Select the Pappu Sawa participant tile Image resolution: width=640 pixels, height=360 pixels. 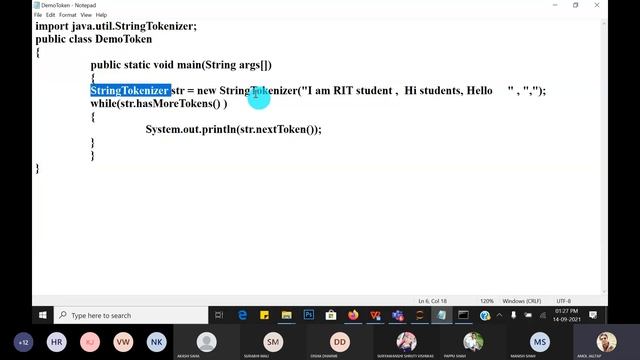coord(473,342)
